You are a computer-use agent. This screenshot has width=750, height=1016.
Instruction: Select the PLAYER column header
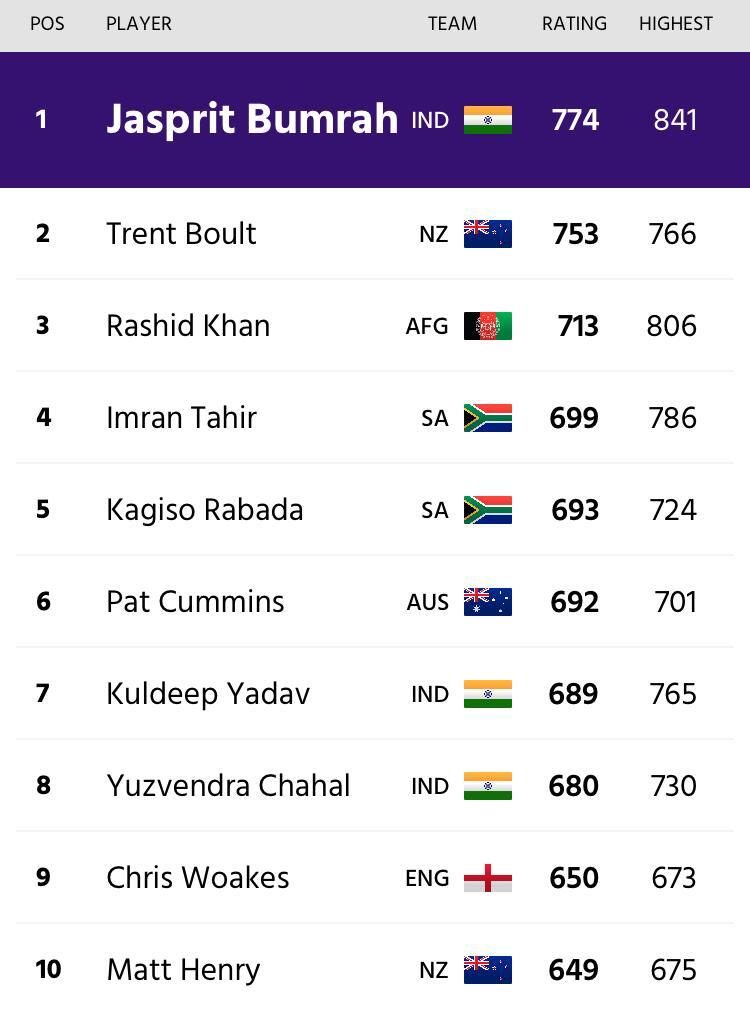(139, 24)
